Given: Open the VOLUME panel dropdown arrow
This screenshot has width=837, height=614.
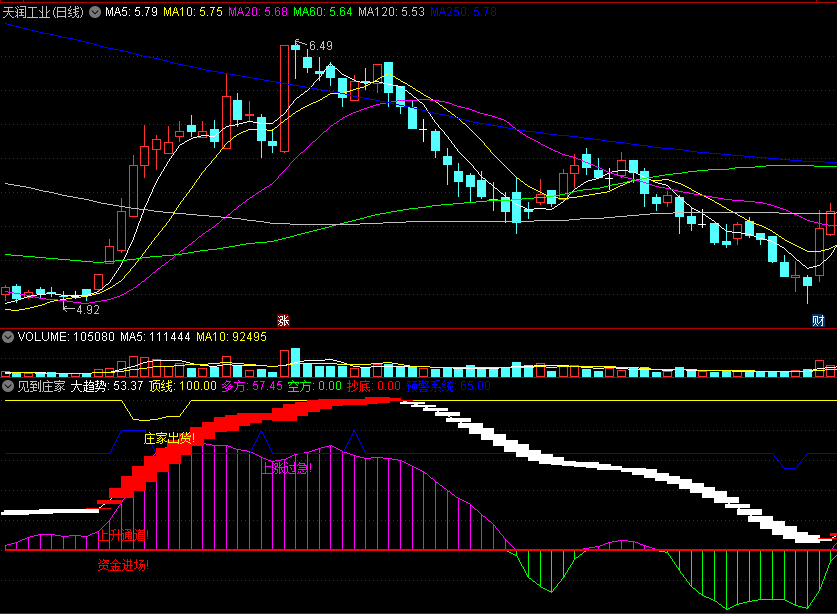Looking at the screenshot, I should (8, 337).
